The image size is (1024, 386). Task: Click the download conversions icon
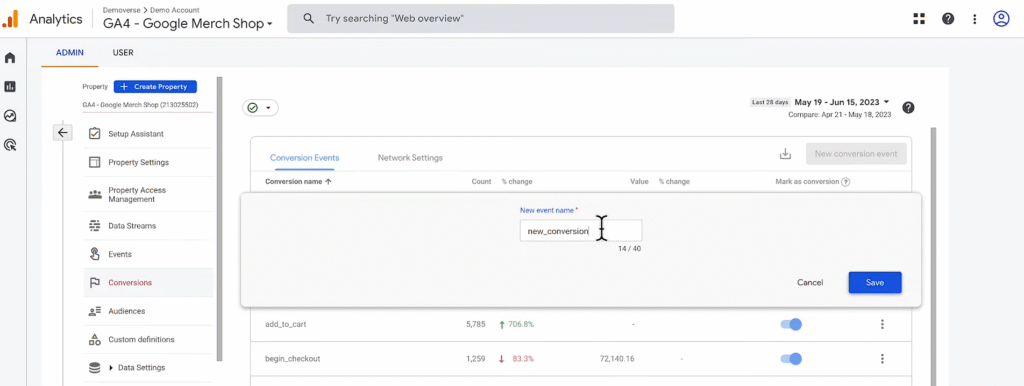click(x=786, y=153)
